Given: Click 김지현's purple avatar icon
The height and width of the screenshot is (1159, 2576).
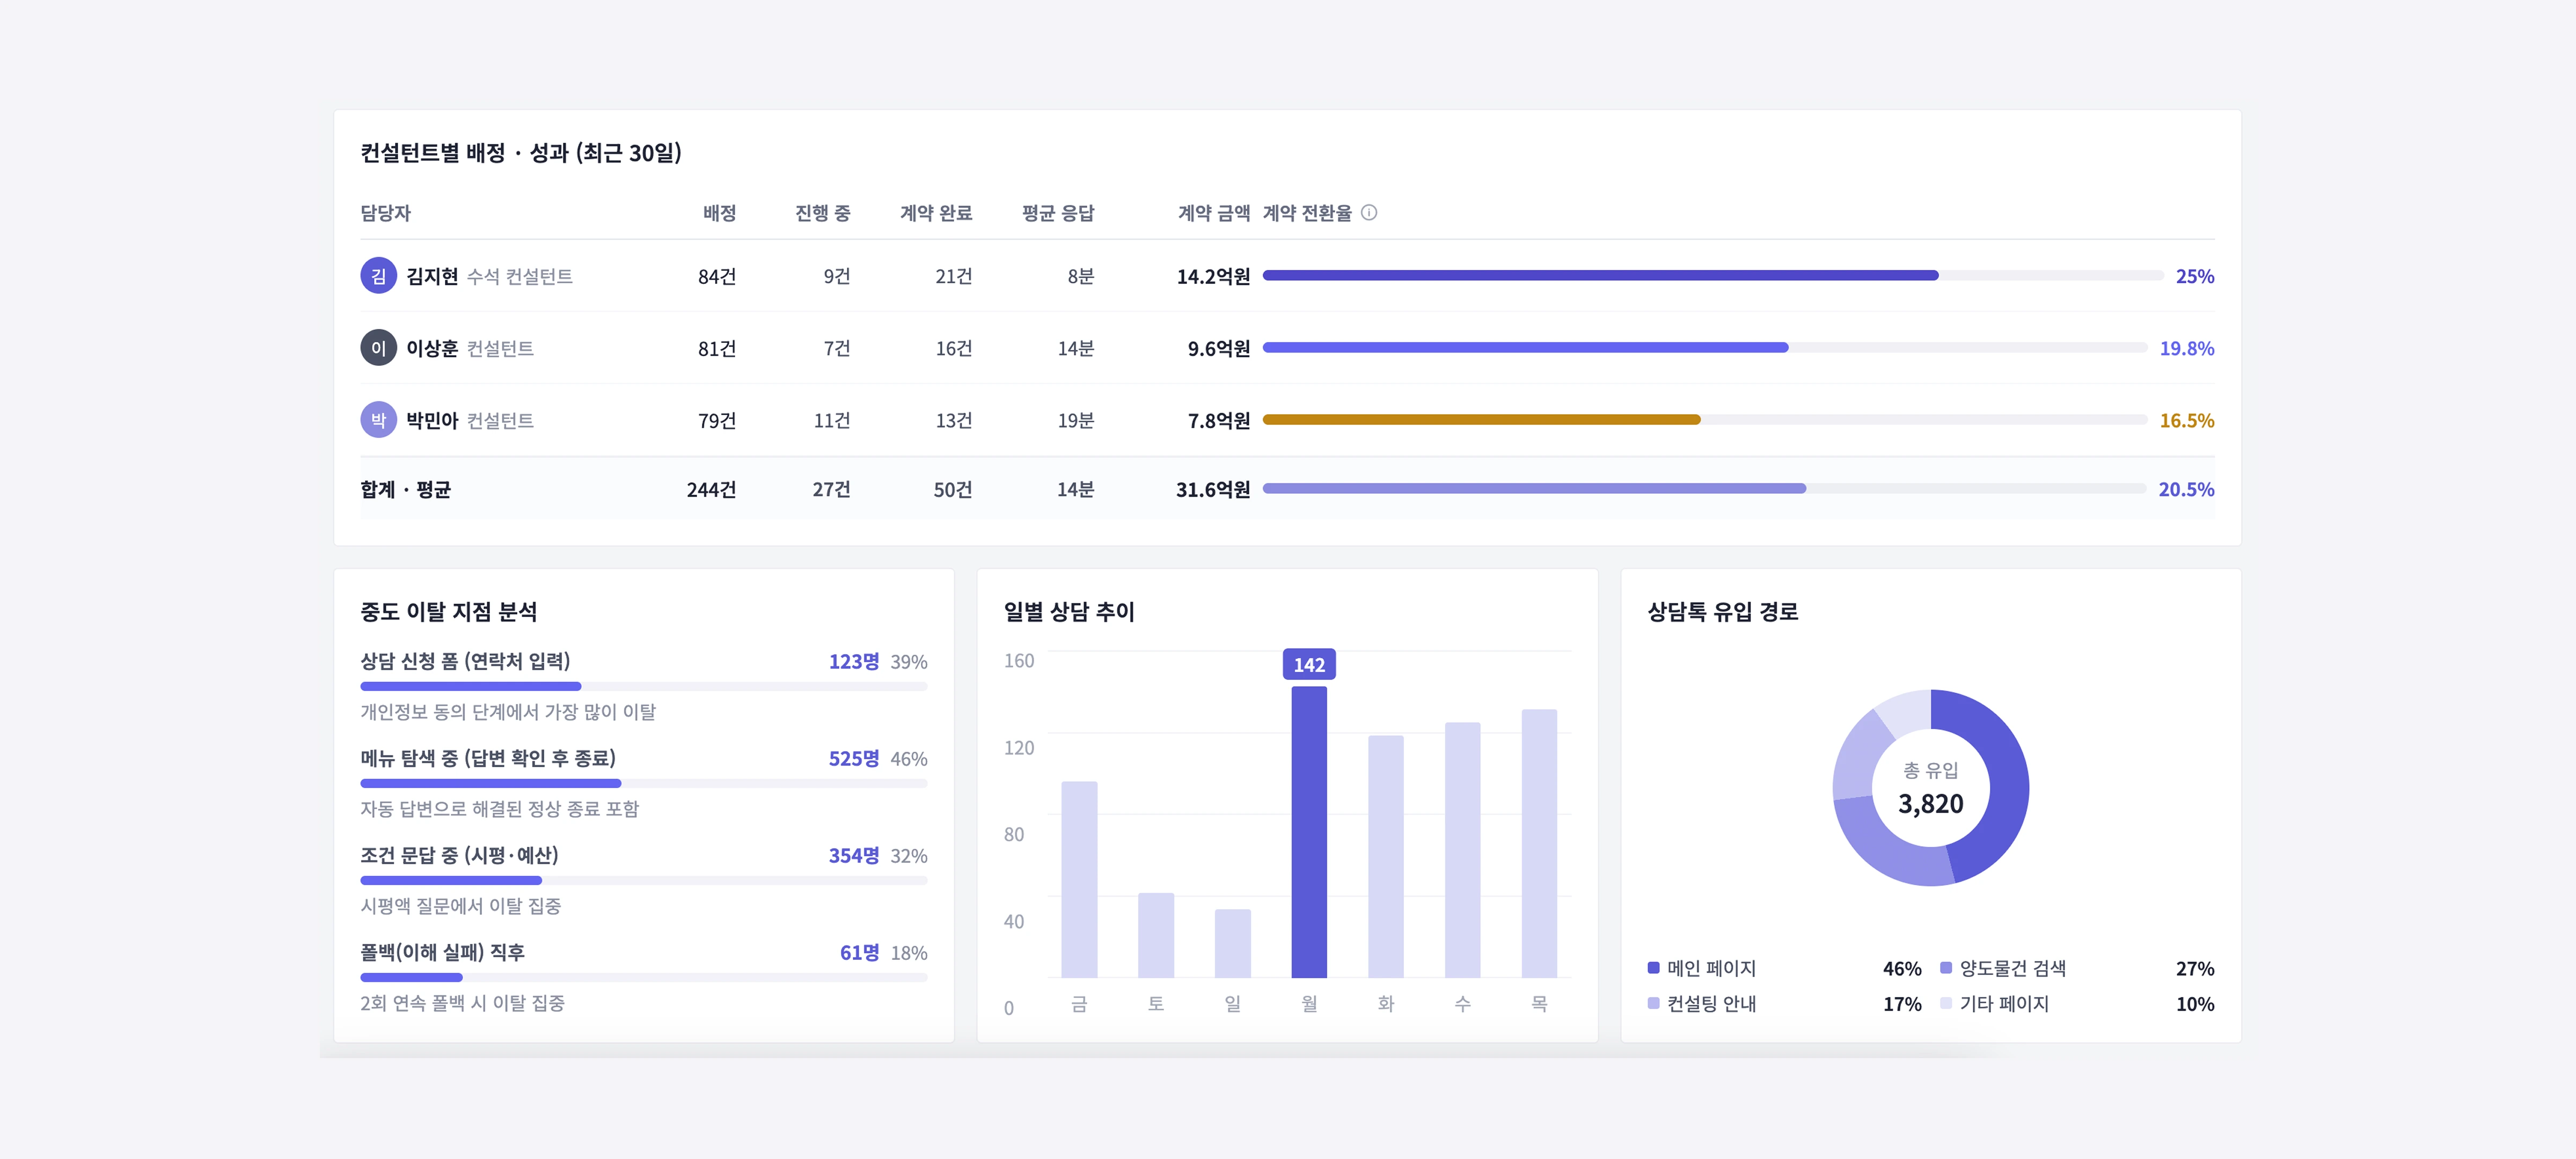Looking at the screenshot, I should point(378,276).
